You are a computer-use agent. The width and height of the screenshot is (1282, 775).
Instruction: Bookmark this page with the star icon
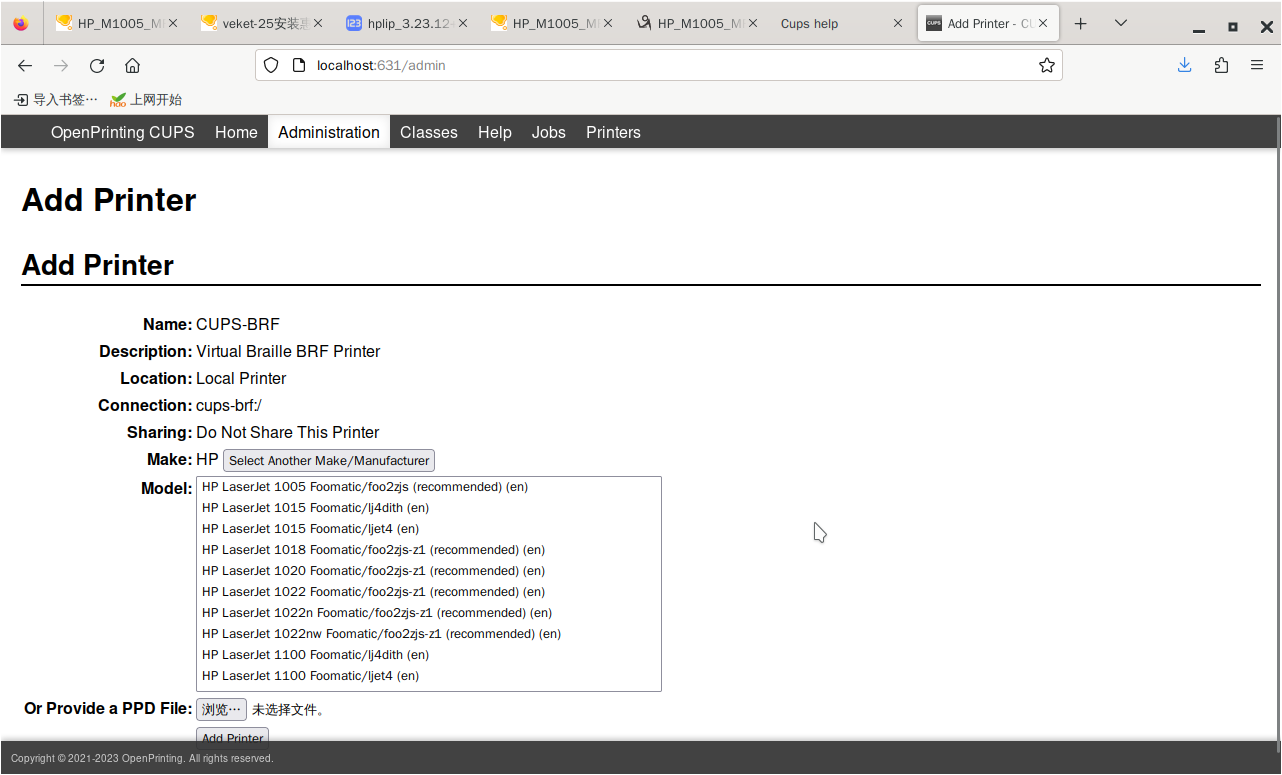(1046, 66)
